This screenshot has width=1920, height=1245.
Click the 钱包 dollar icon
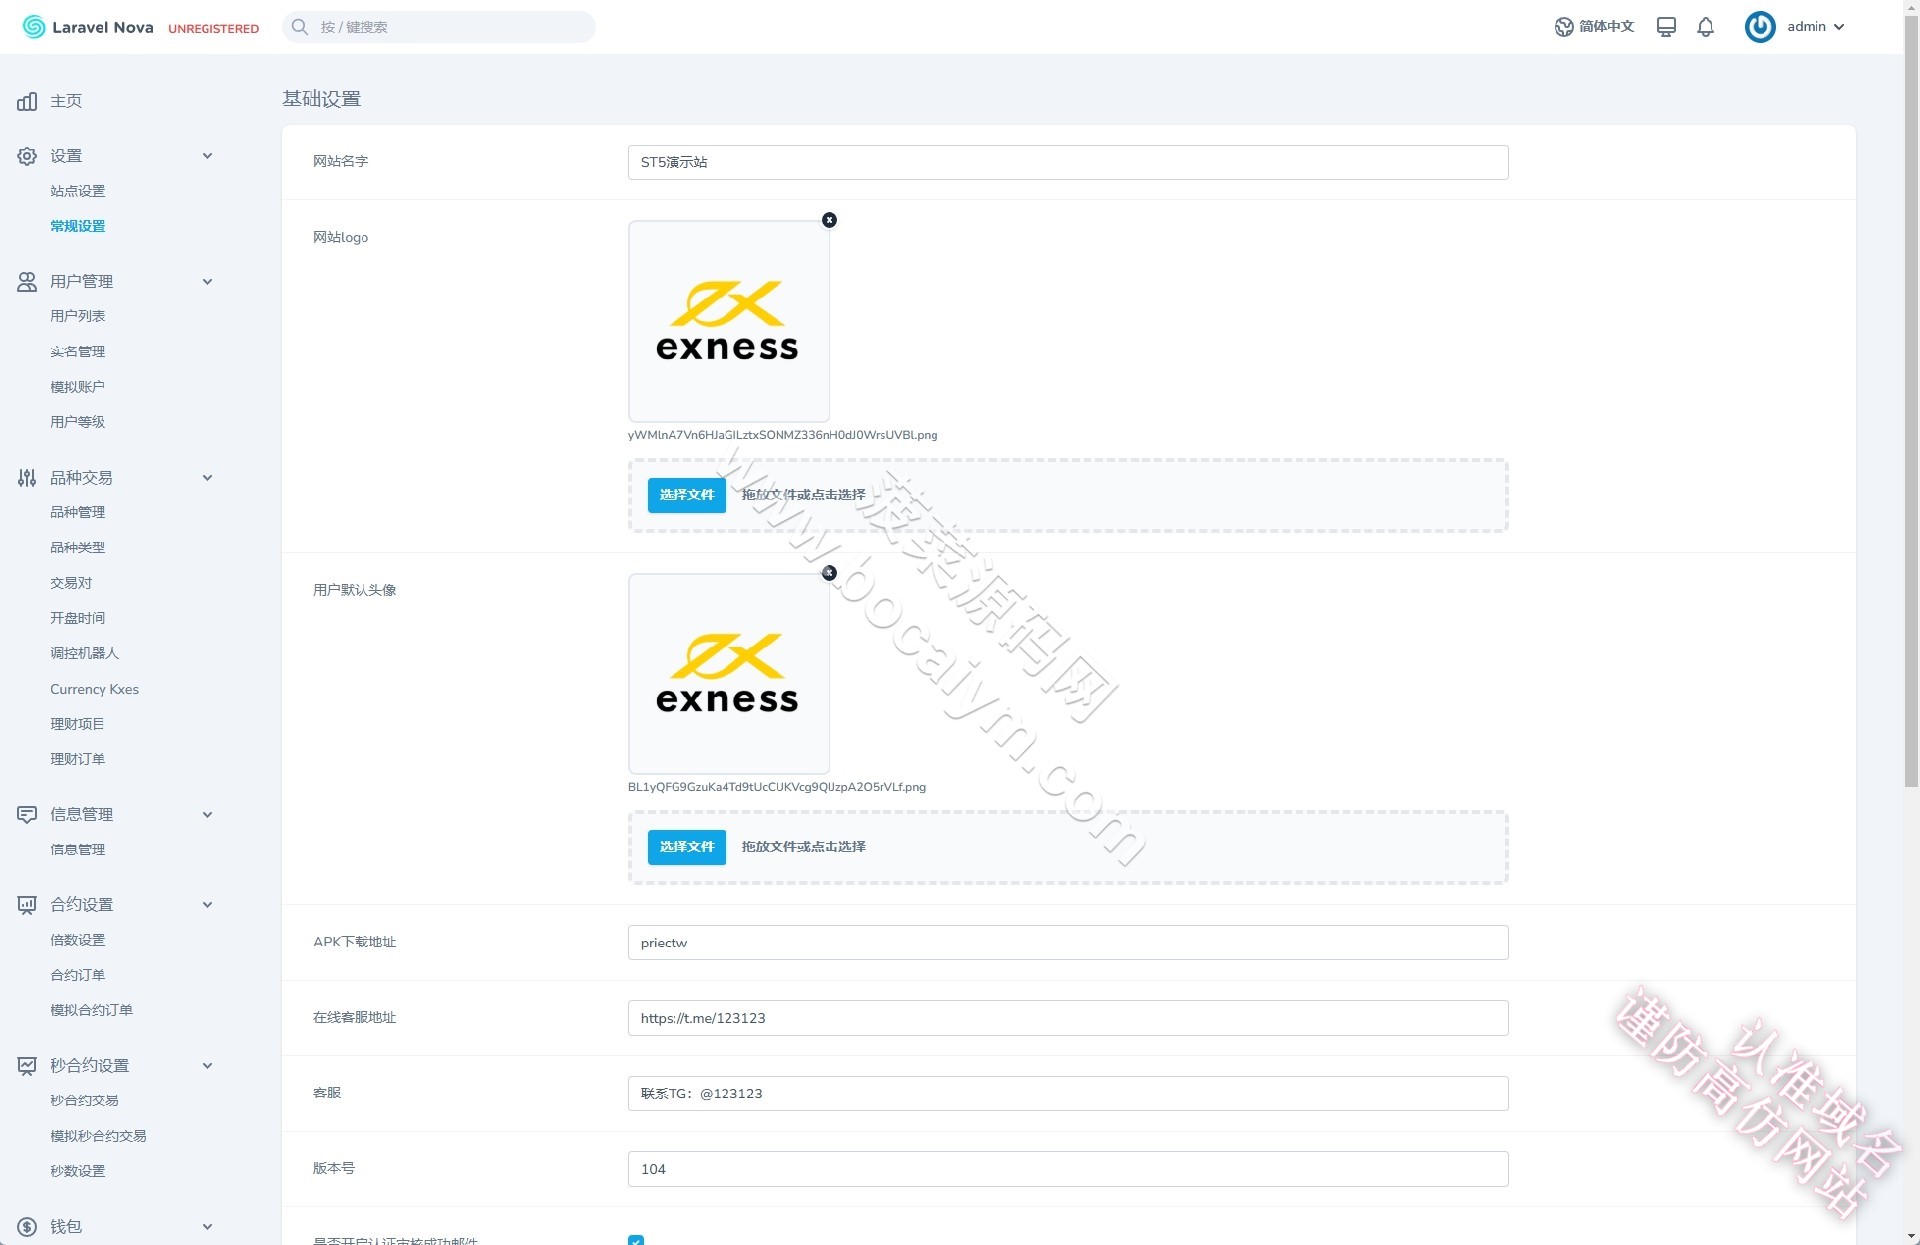27,1227
